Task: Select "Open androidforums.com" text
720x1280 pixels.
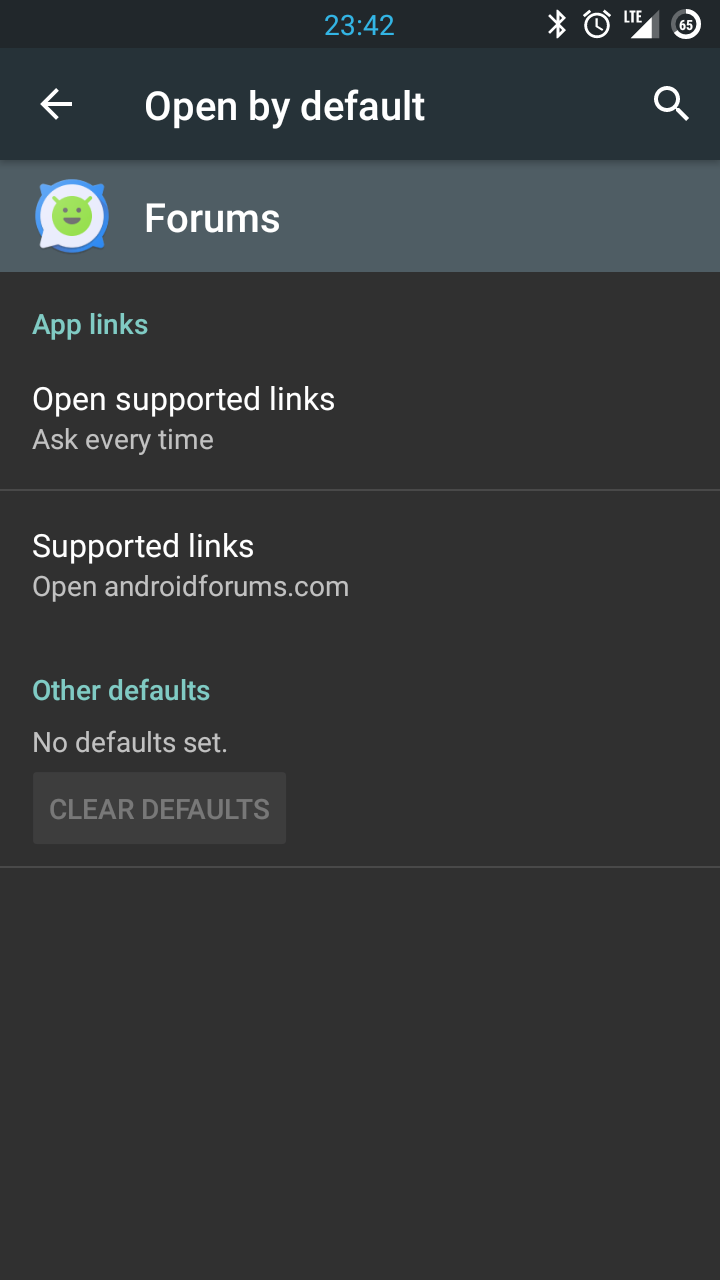Action: [191, 586]
